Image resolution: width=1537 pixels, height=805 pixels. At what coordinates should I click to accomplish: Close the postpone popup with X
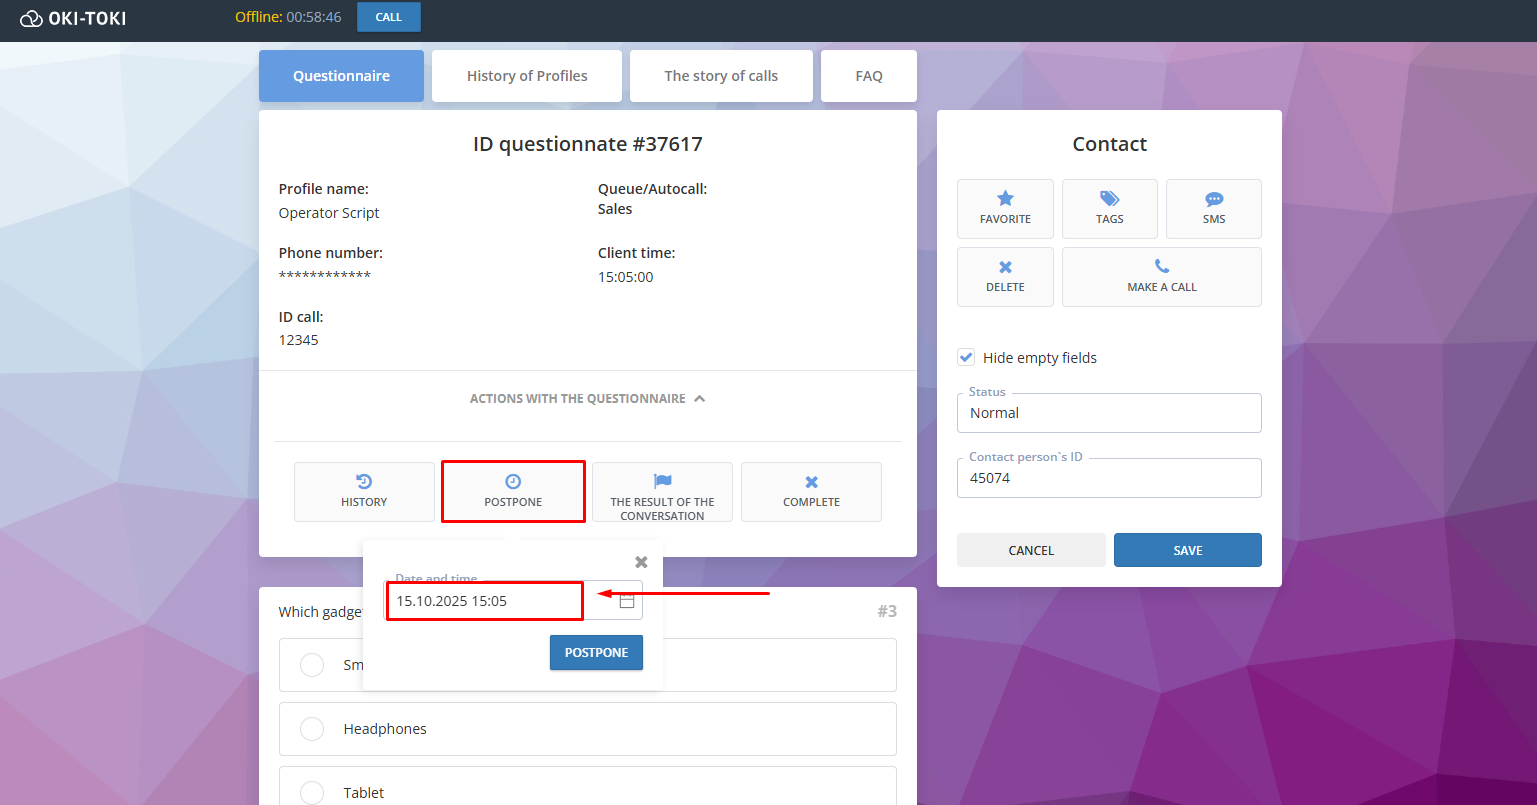click(641, 562)
